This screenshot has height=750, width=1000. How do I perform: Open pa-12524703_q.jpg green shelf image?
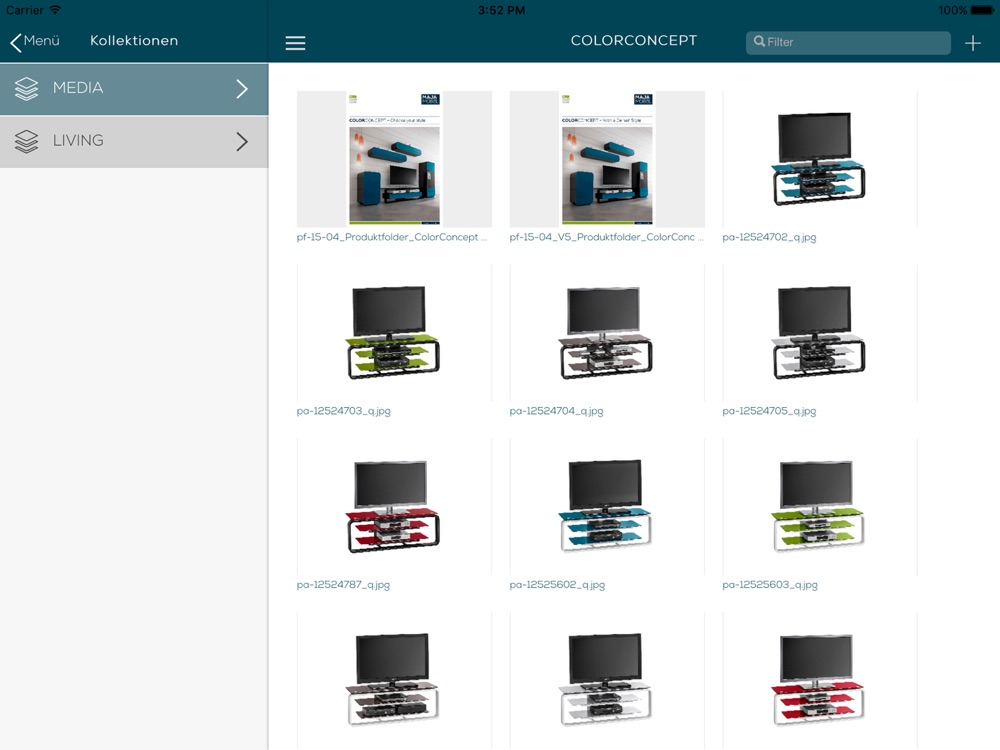pyautogui.click(x=394, y=333)
